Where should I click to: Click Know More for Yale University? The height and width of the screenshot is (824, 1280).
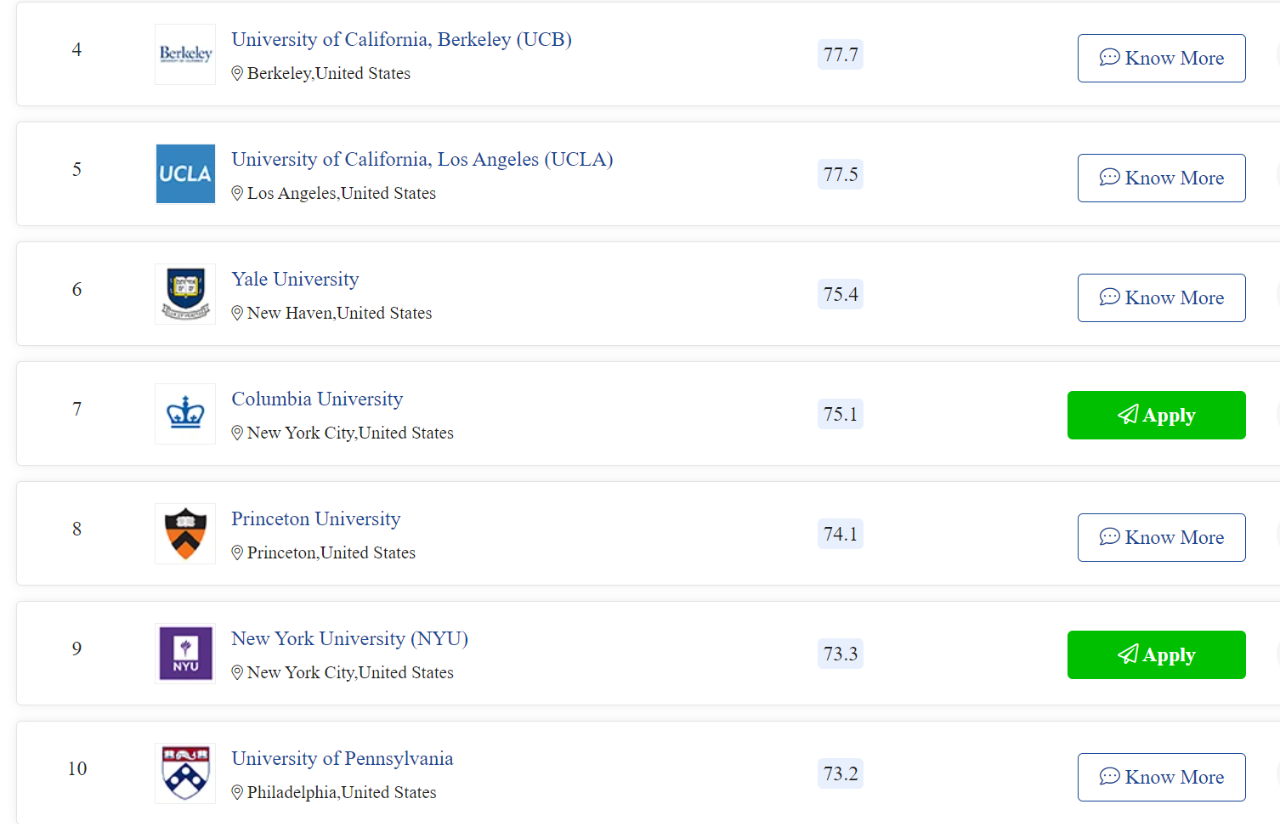pyautogui.click(x=1161, y=298)
